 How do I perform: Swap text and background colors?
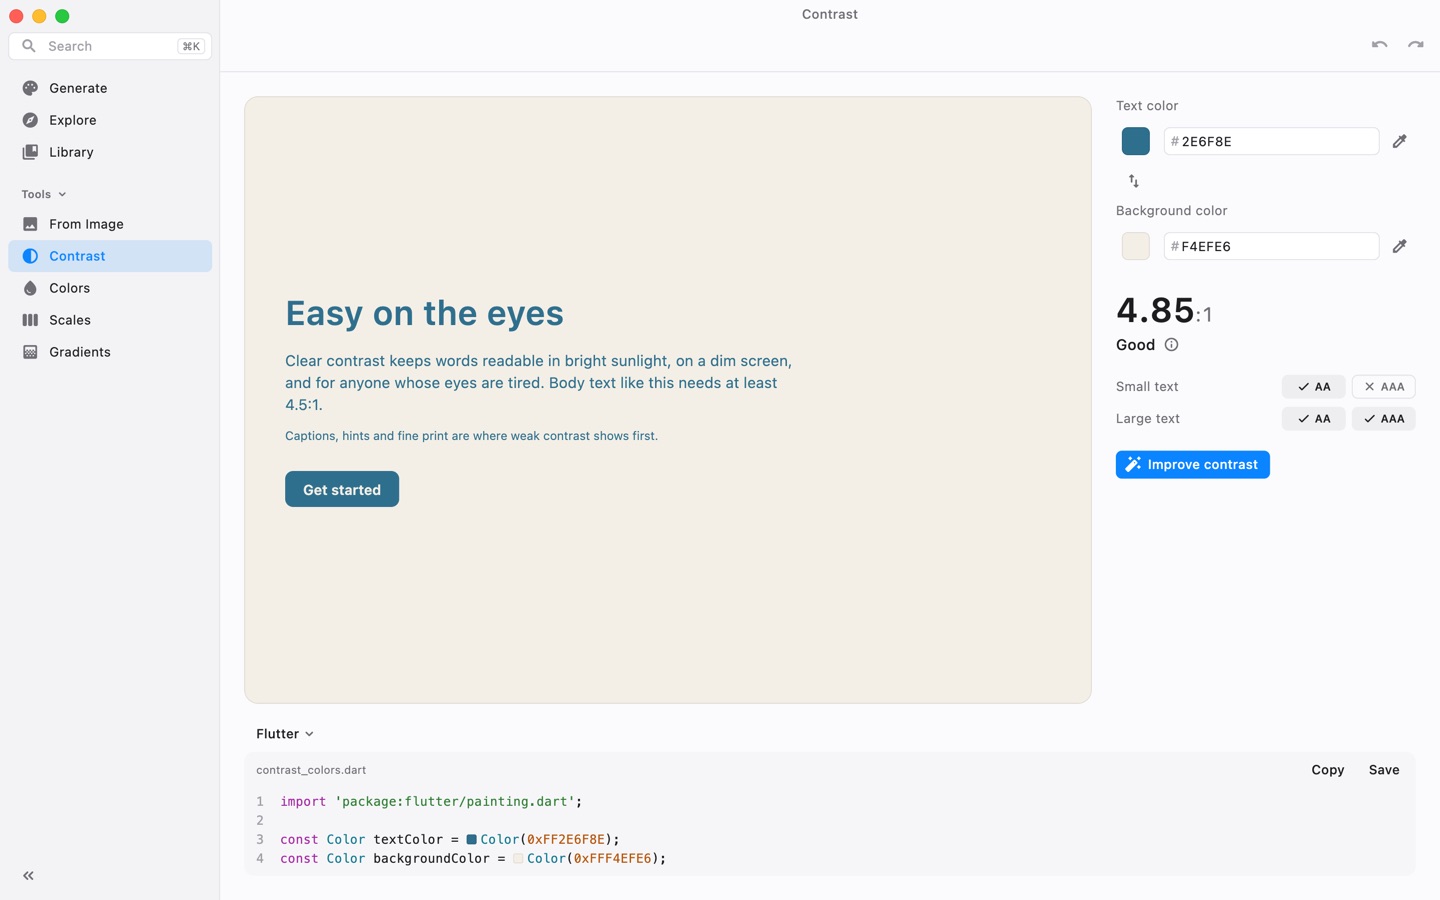pyautogui.click(x=1134, y=181)
